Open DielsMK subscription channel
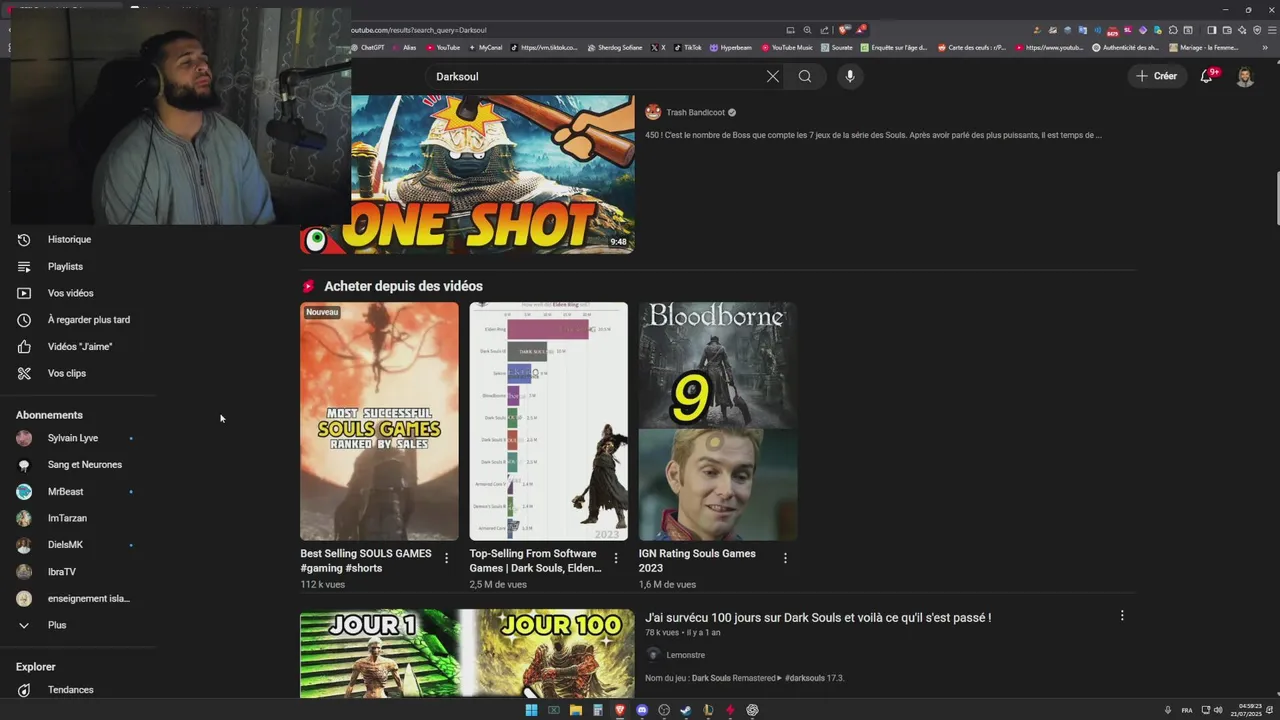Screen dimensions: 1280x720 [65, 545]
